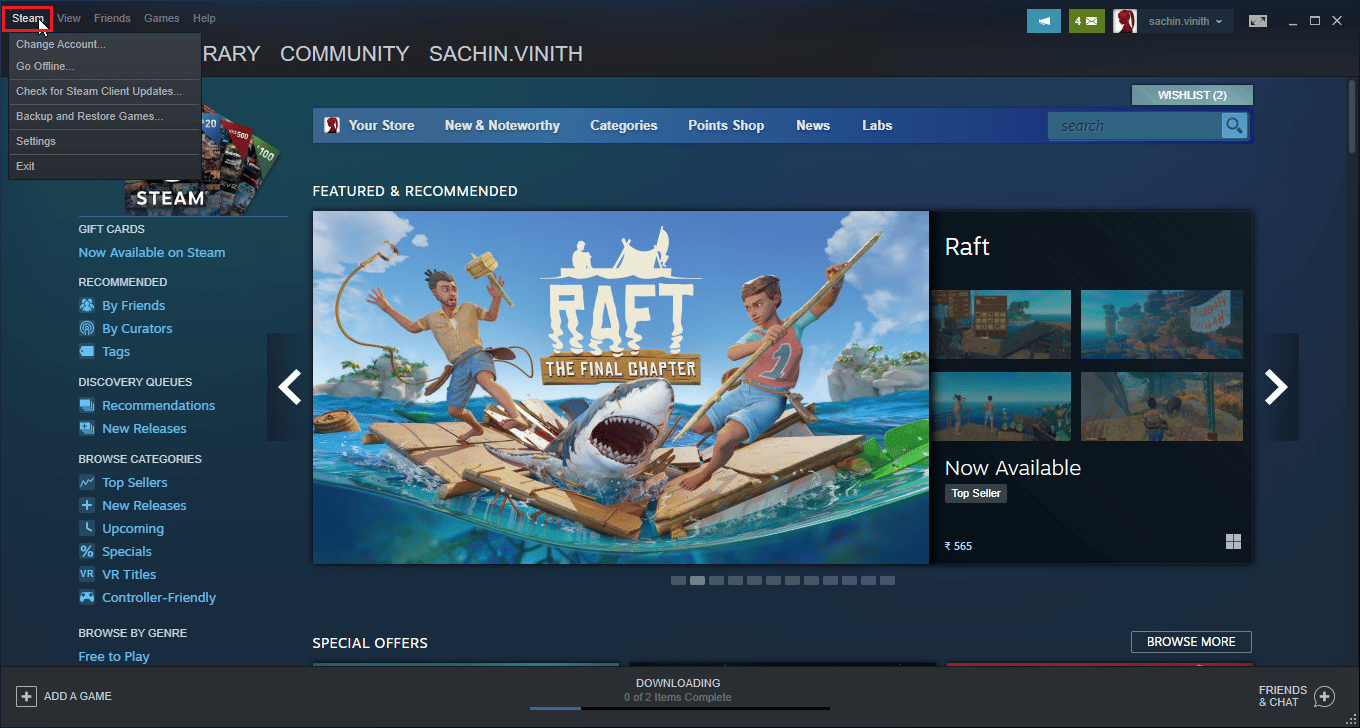The image size is (1360, 728).
Task: Open the Help menu
Action: click(204, 18)
